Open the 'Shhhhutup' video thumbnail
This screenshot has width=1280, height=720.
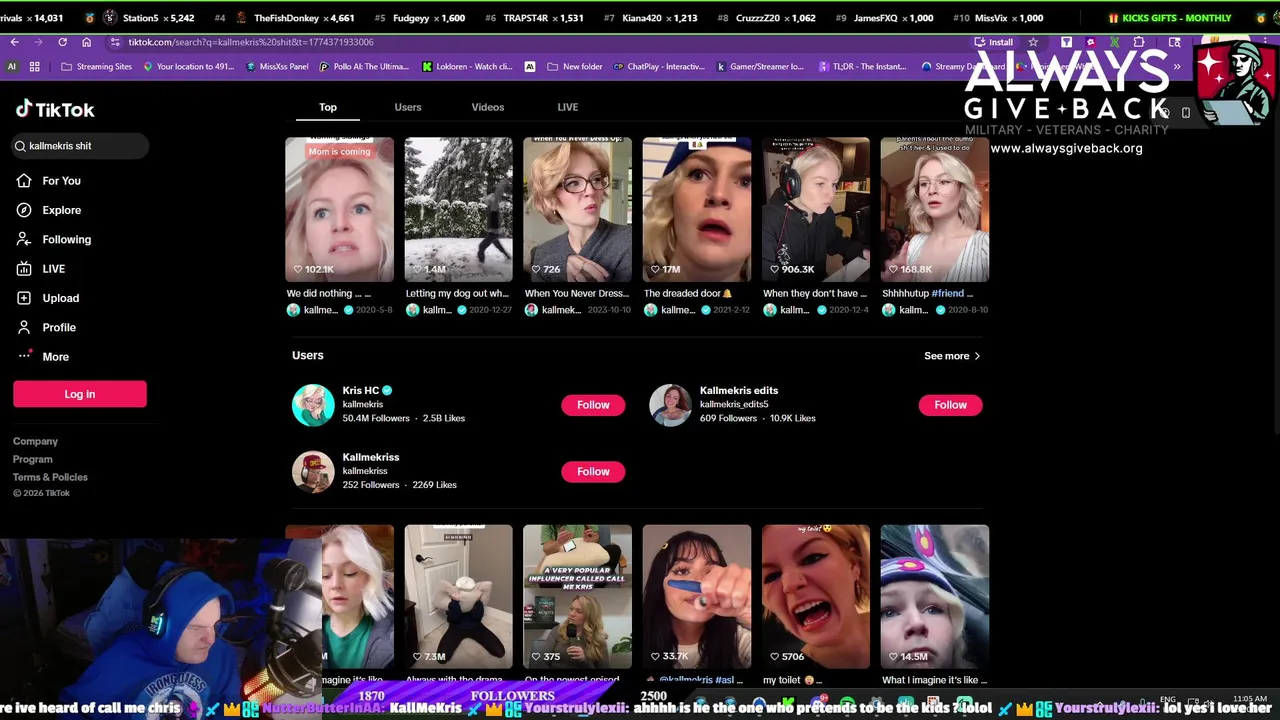point(934,209)
